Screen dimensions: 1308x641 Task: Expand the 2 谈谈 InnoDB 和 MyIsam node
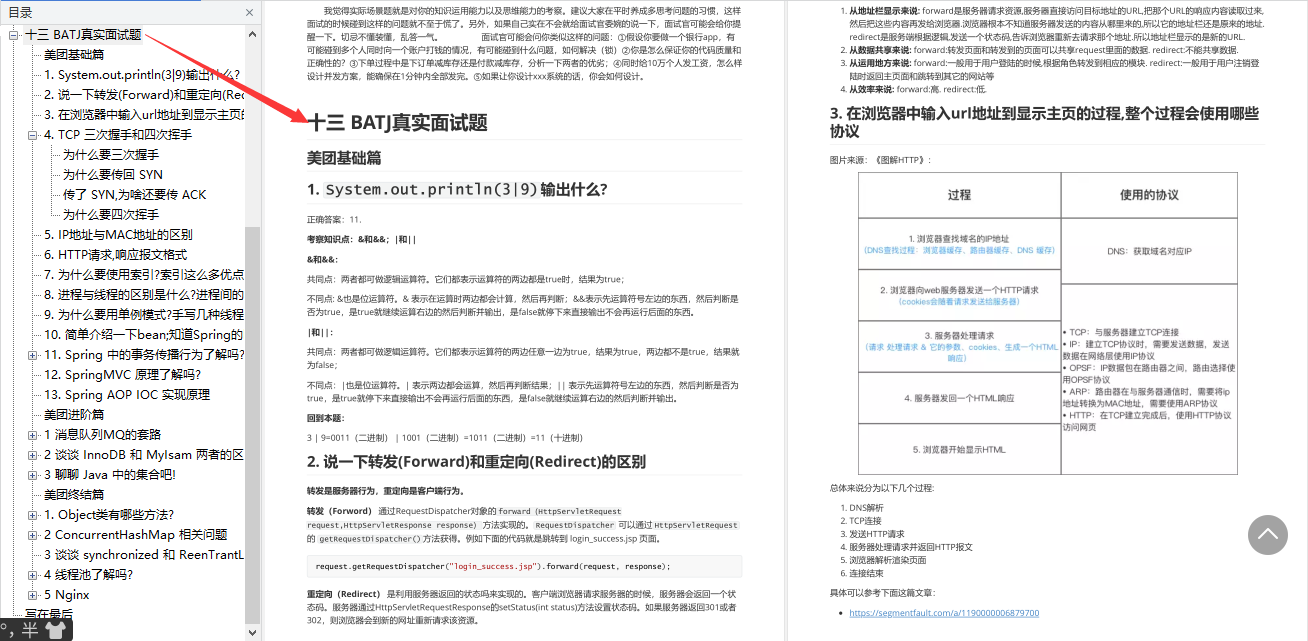[33, 455]
